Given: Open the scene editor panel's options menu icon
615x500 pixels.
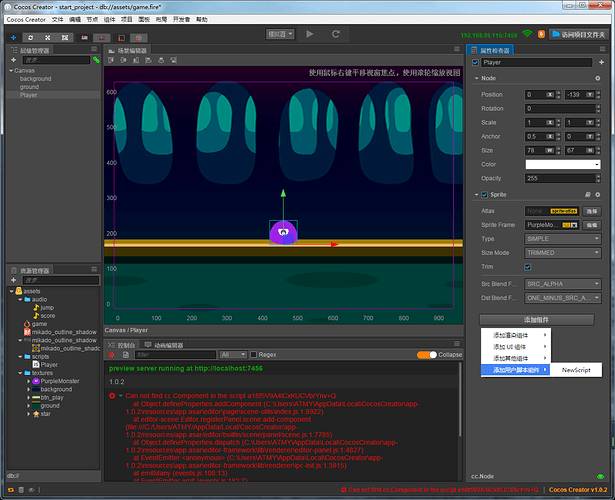Looking at the screenshot, I should [457, 49].
